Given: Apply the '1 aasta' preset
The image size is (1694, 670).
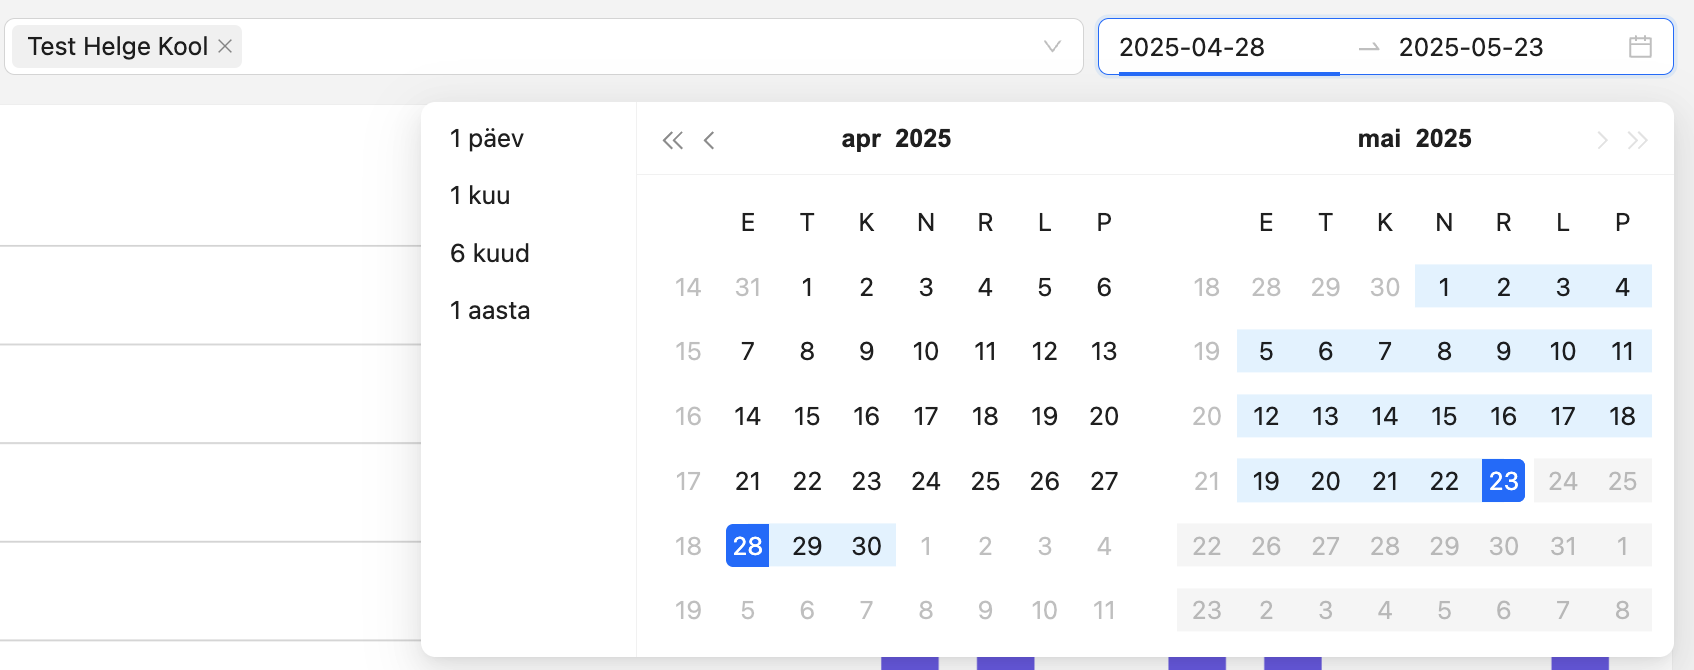Looking at the screenshot, I should (490, 310).
